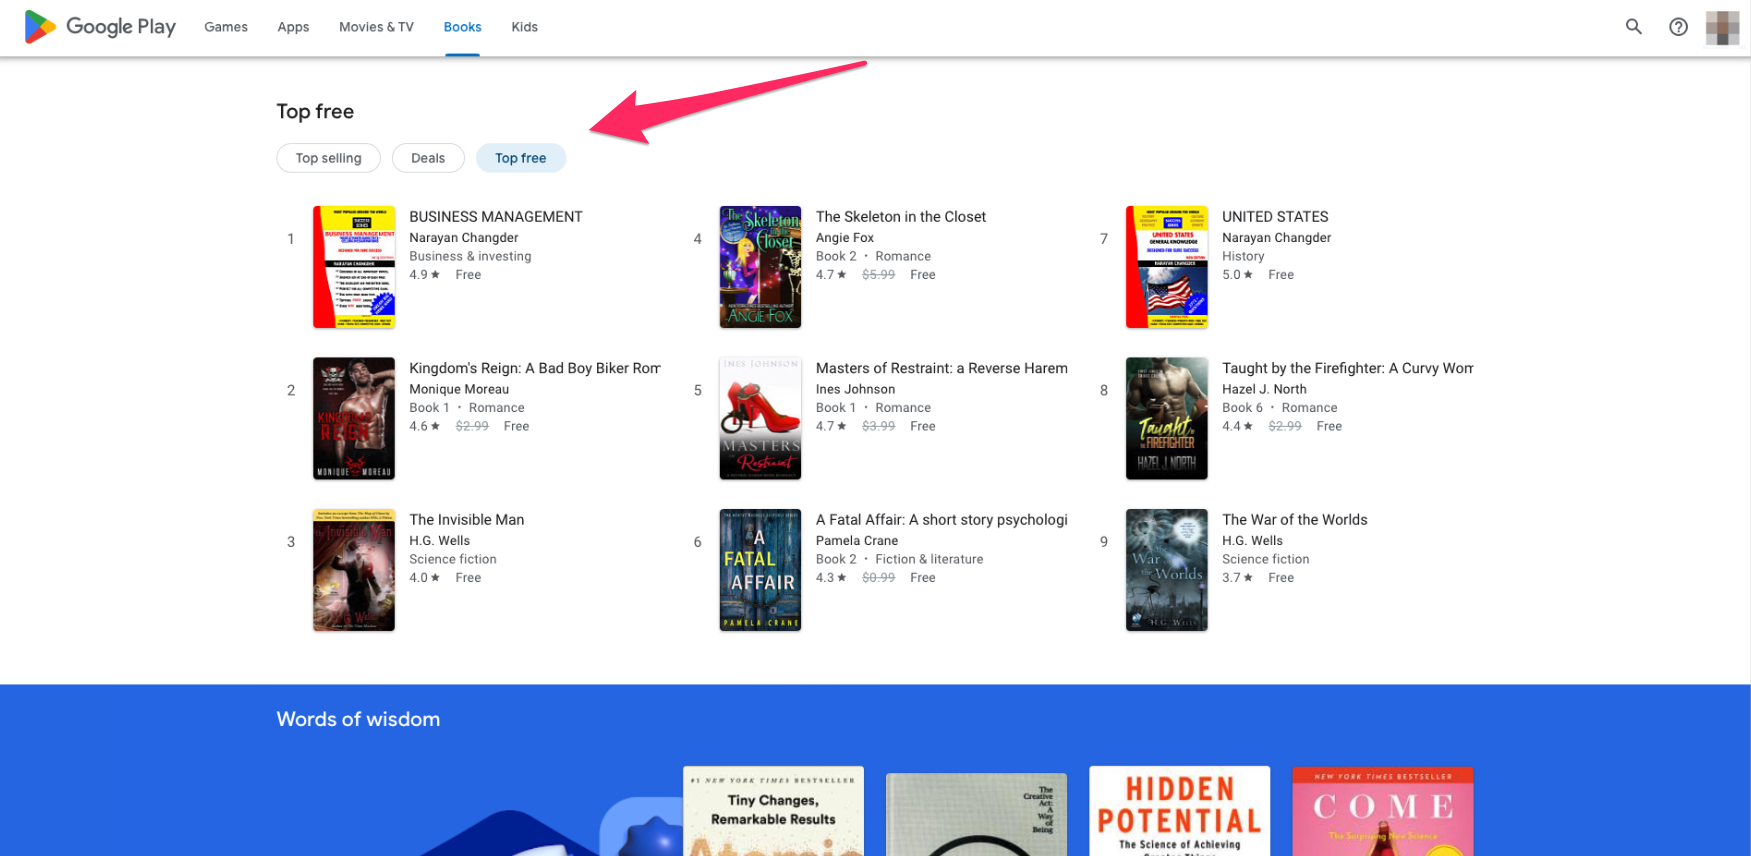Click author name Angie Fox
Viewport: 1751px width, 856px height.
coord(845,238)
